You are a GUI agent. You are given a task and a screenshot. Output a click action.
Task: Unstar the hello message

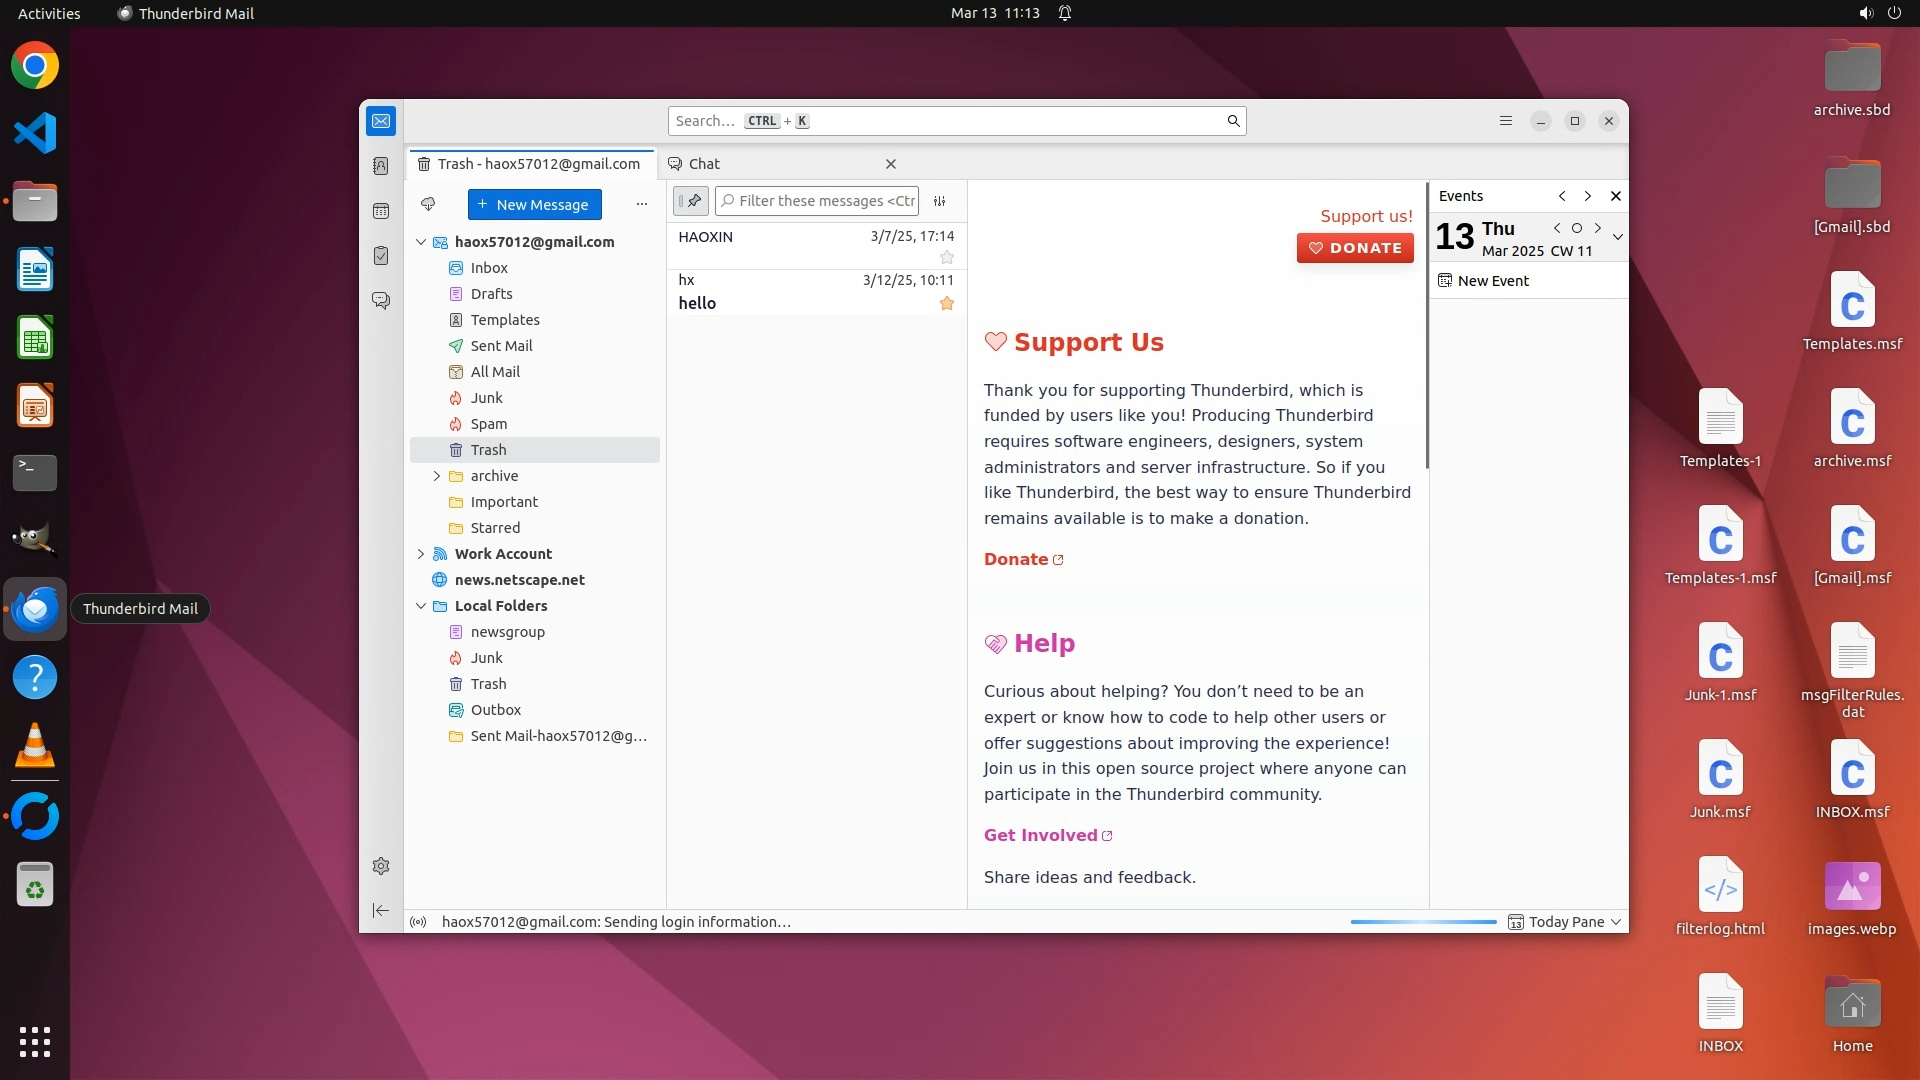[x=947, y=303]
